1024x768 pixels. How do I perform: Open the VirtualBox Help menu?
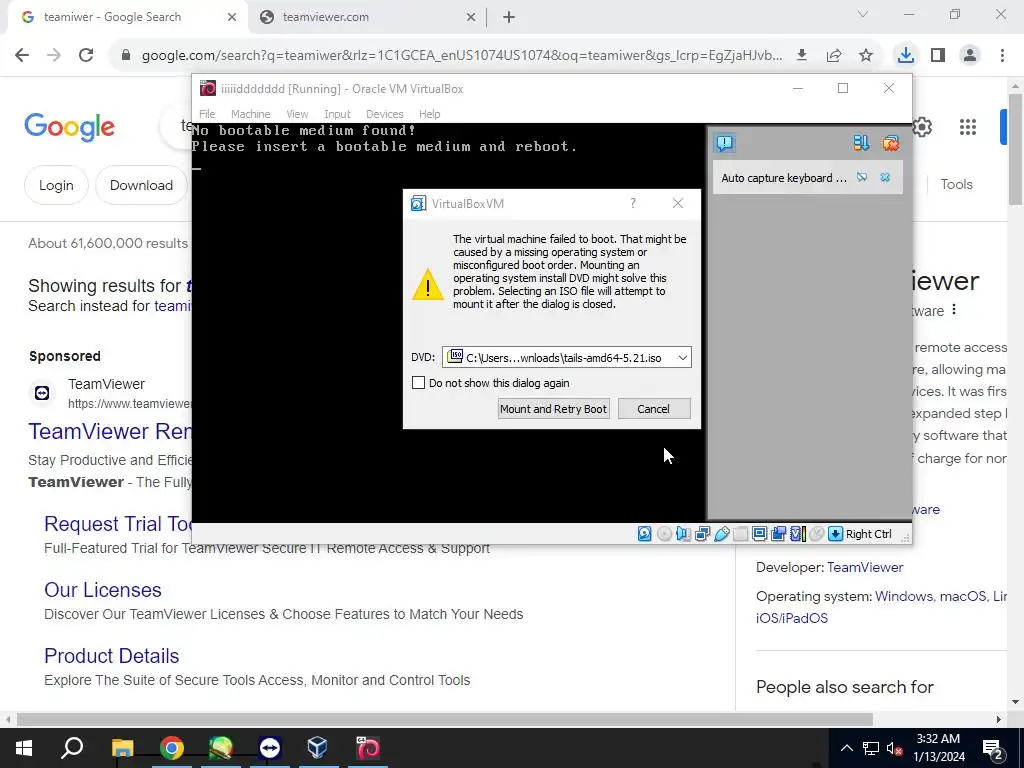(430, 114)
